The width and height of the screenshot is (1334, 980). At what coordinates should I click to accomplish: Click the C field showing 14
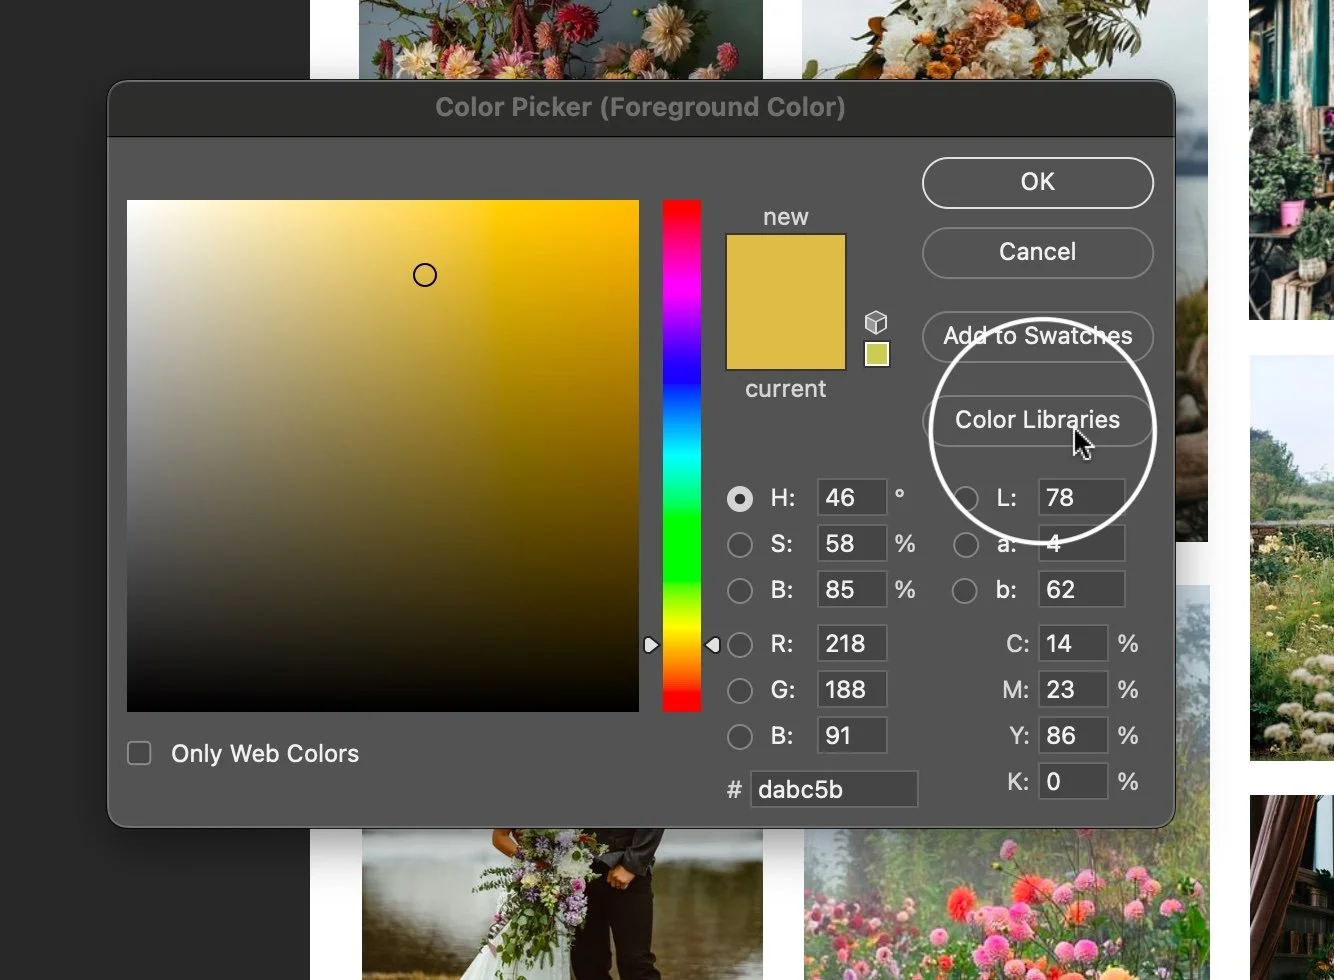(x=1073, y=643)
